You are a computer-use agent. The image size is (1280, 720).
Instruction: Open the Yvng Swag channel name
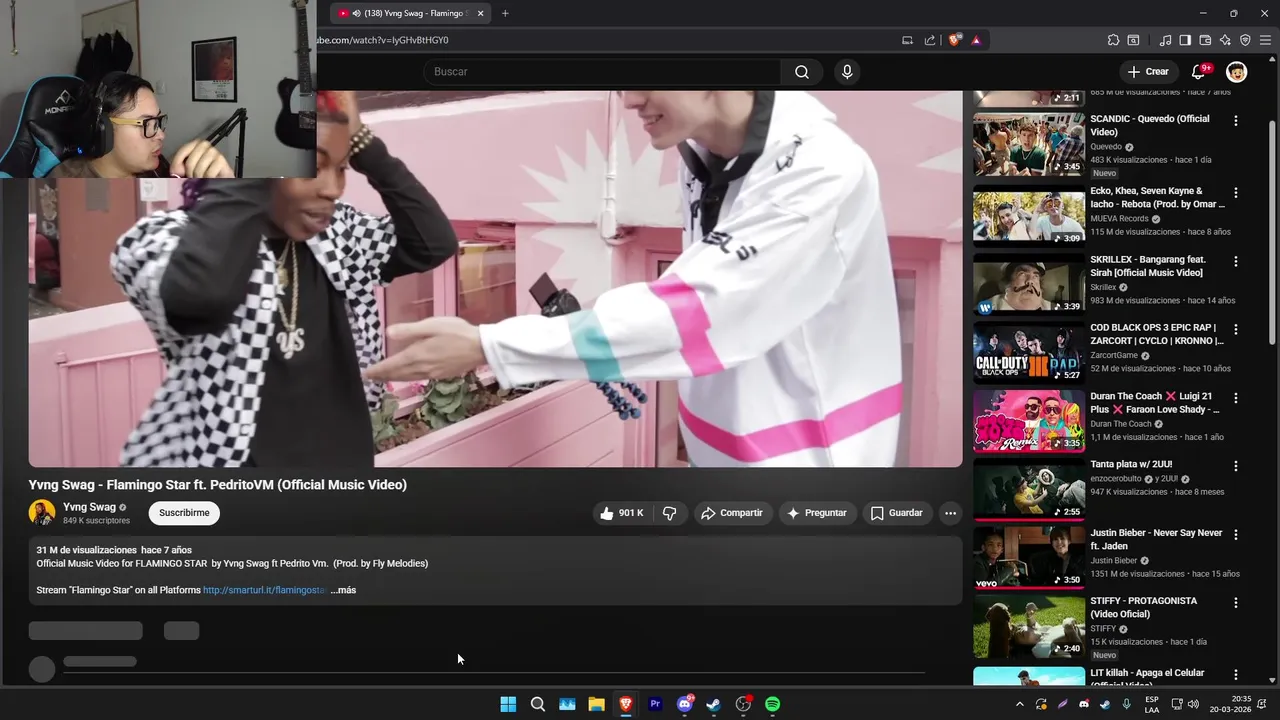(x=89, y=507)
